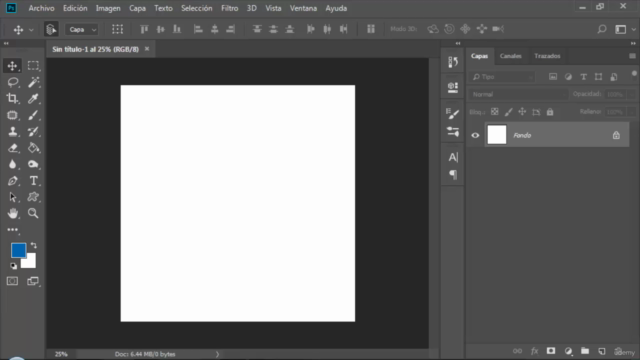Select the Horizontal Type tool
Image resolution: width=640 pixels, height=360 pixels.
click(33, 180)
